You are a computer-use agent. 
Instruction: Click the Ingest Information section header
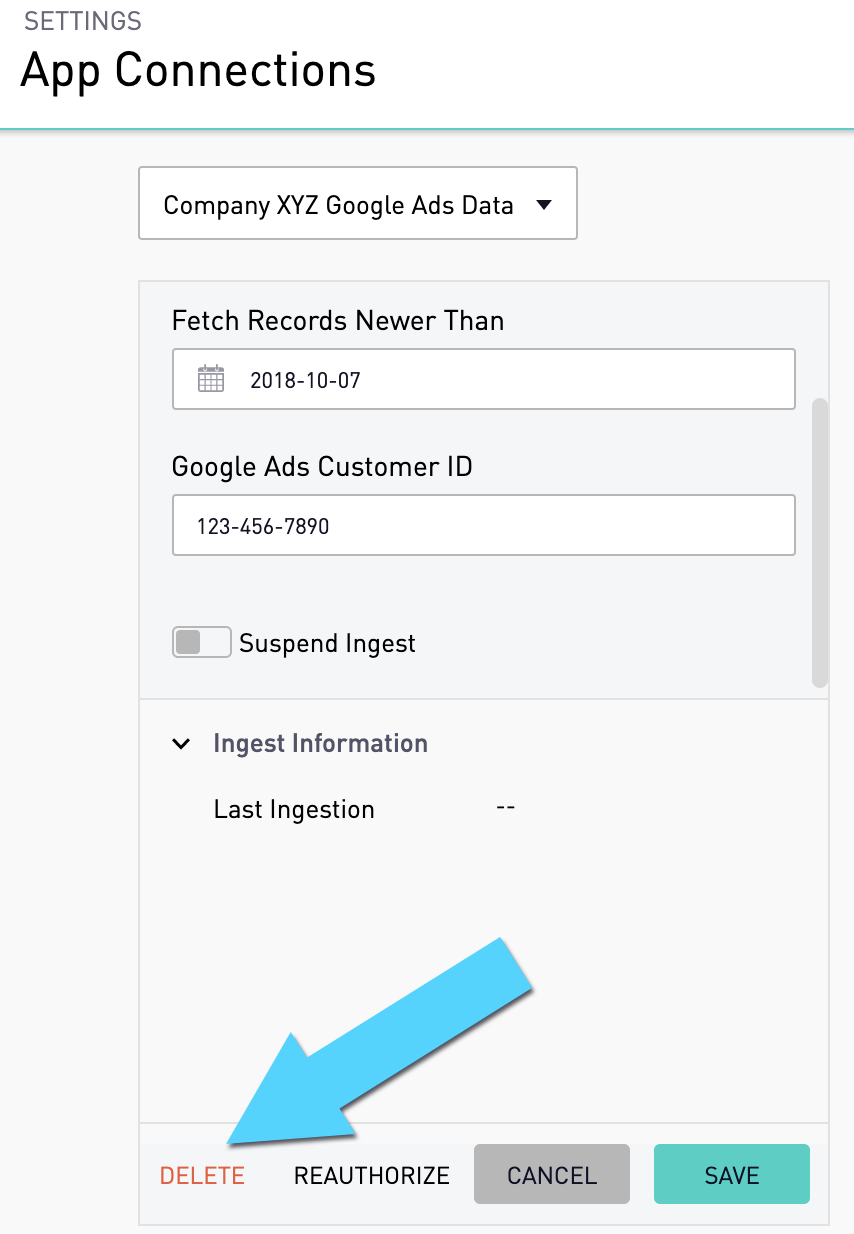coord(320,743)
